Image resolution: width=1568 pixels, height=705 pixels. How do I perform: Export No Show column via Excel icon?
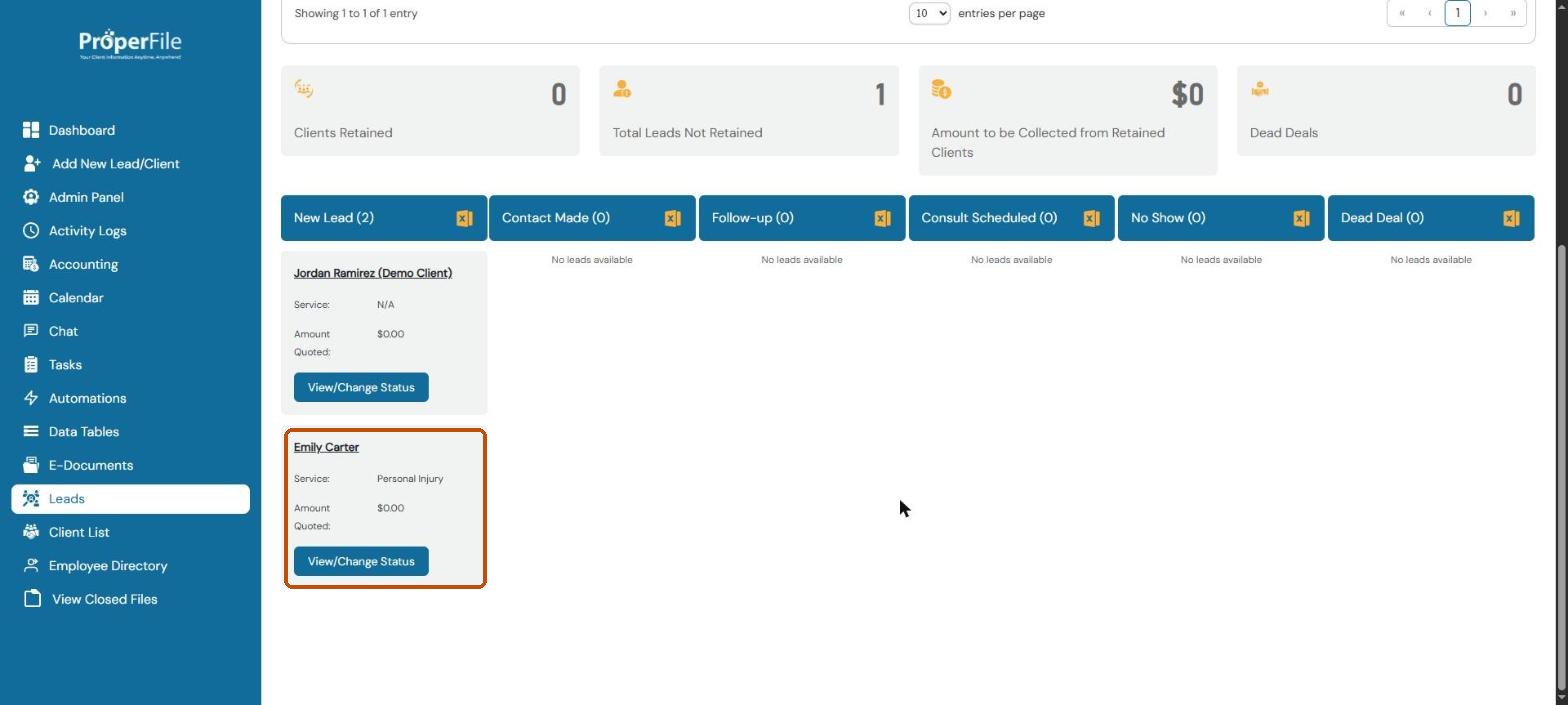[x=1301, y=218]
